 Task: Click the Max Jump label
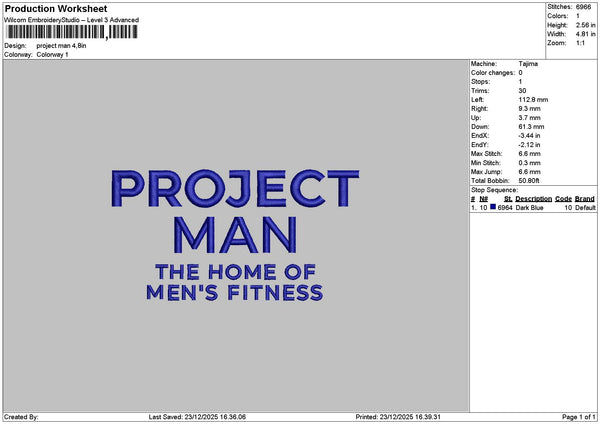pyautogui.click(x=487, y=172)
